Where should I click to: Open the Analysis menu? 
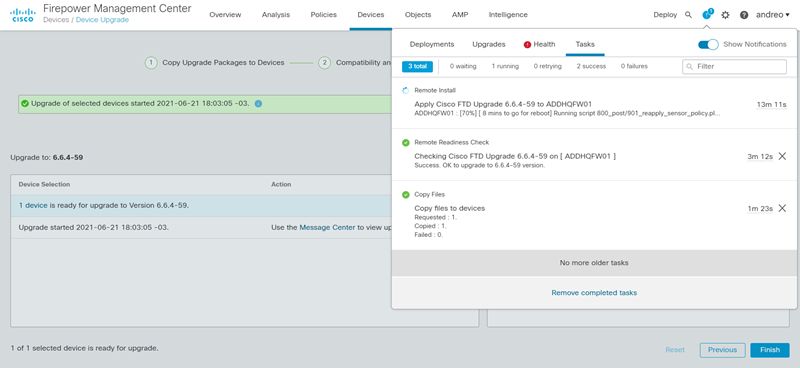pyautogui.click(x=276, y=15)
